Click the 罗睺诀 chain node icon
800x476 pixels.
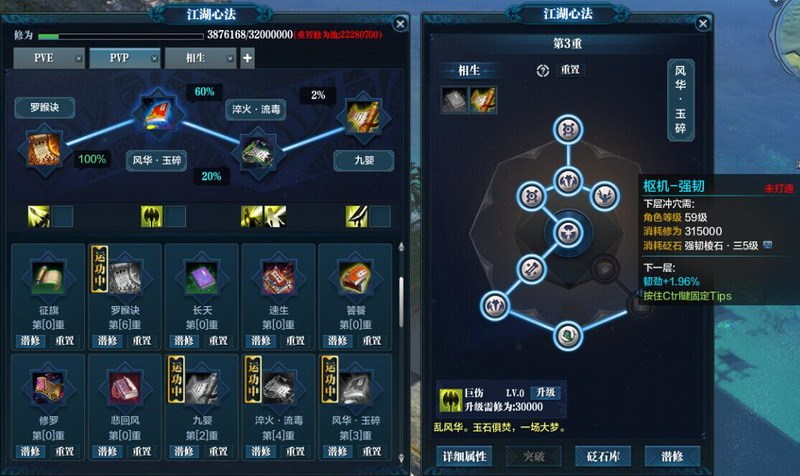pyautogui.click(x=43, y=149)
